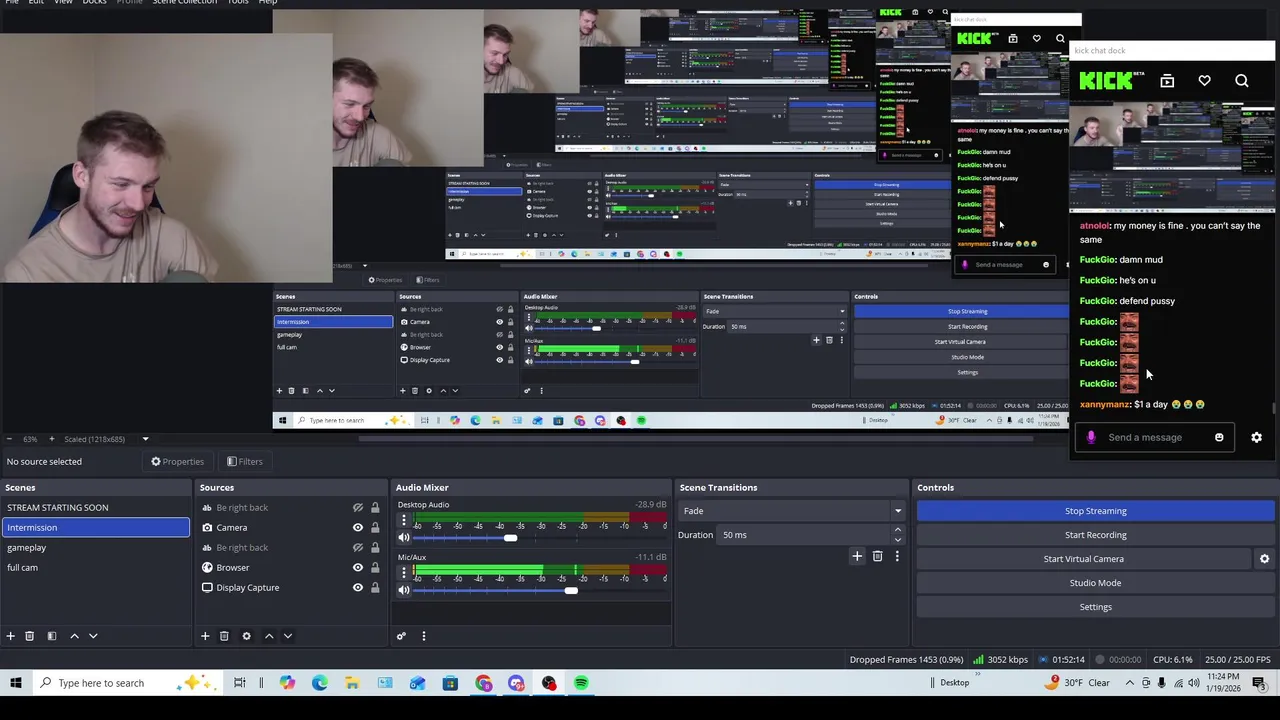The height and width of the screenshot is (720, 1280).
Task: Open Spotify from the taskbar
Action: tap(581, 683)
